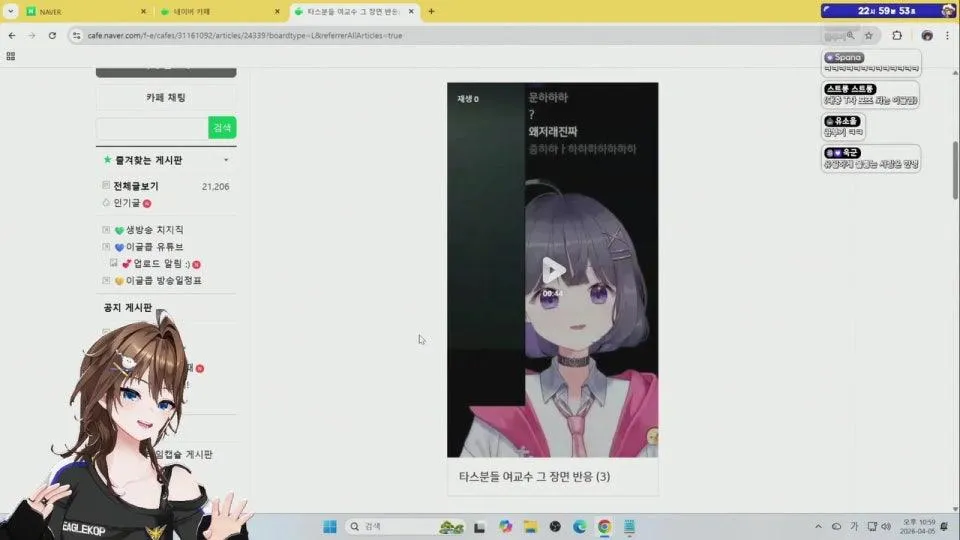
Task: Close the NAVER tab
Action: pos(143,12)
